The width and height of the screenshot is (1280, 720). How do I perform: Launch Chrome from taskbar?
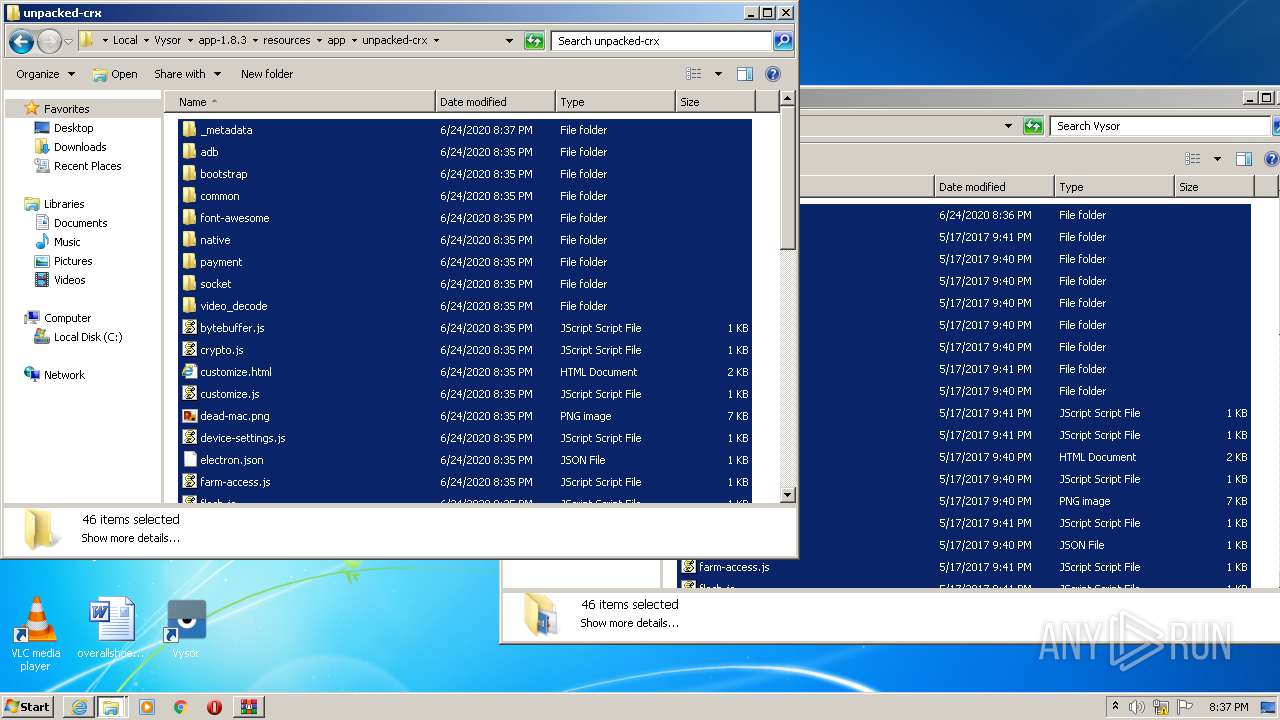click(180, 707)
